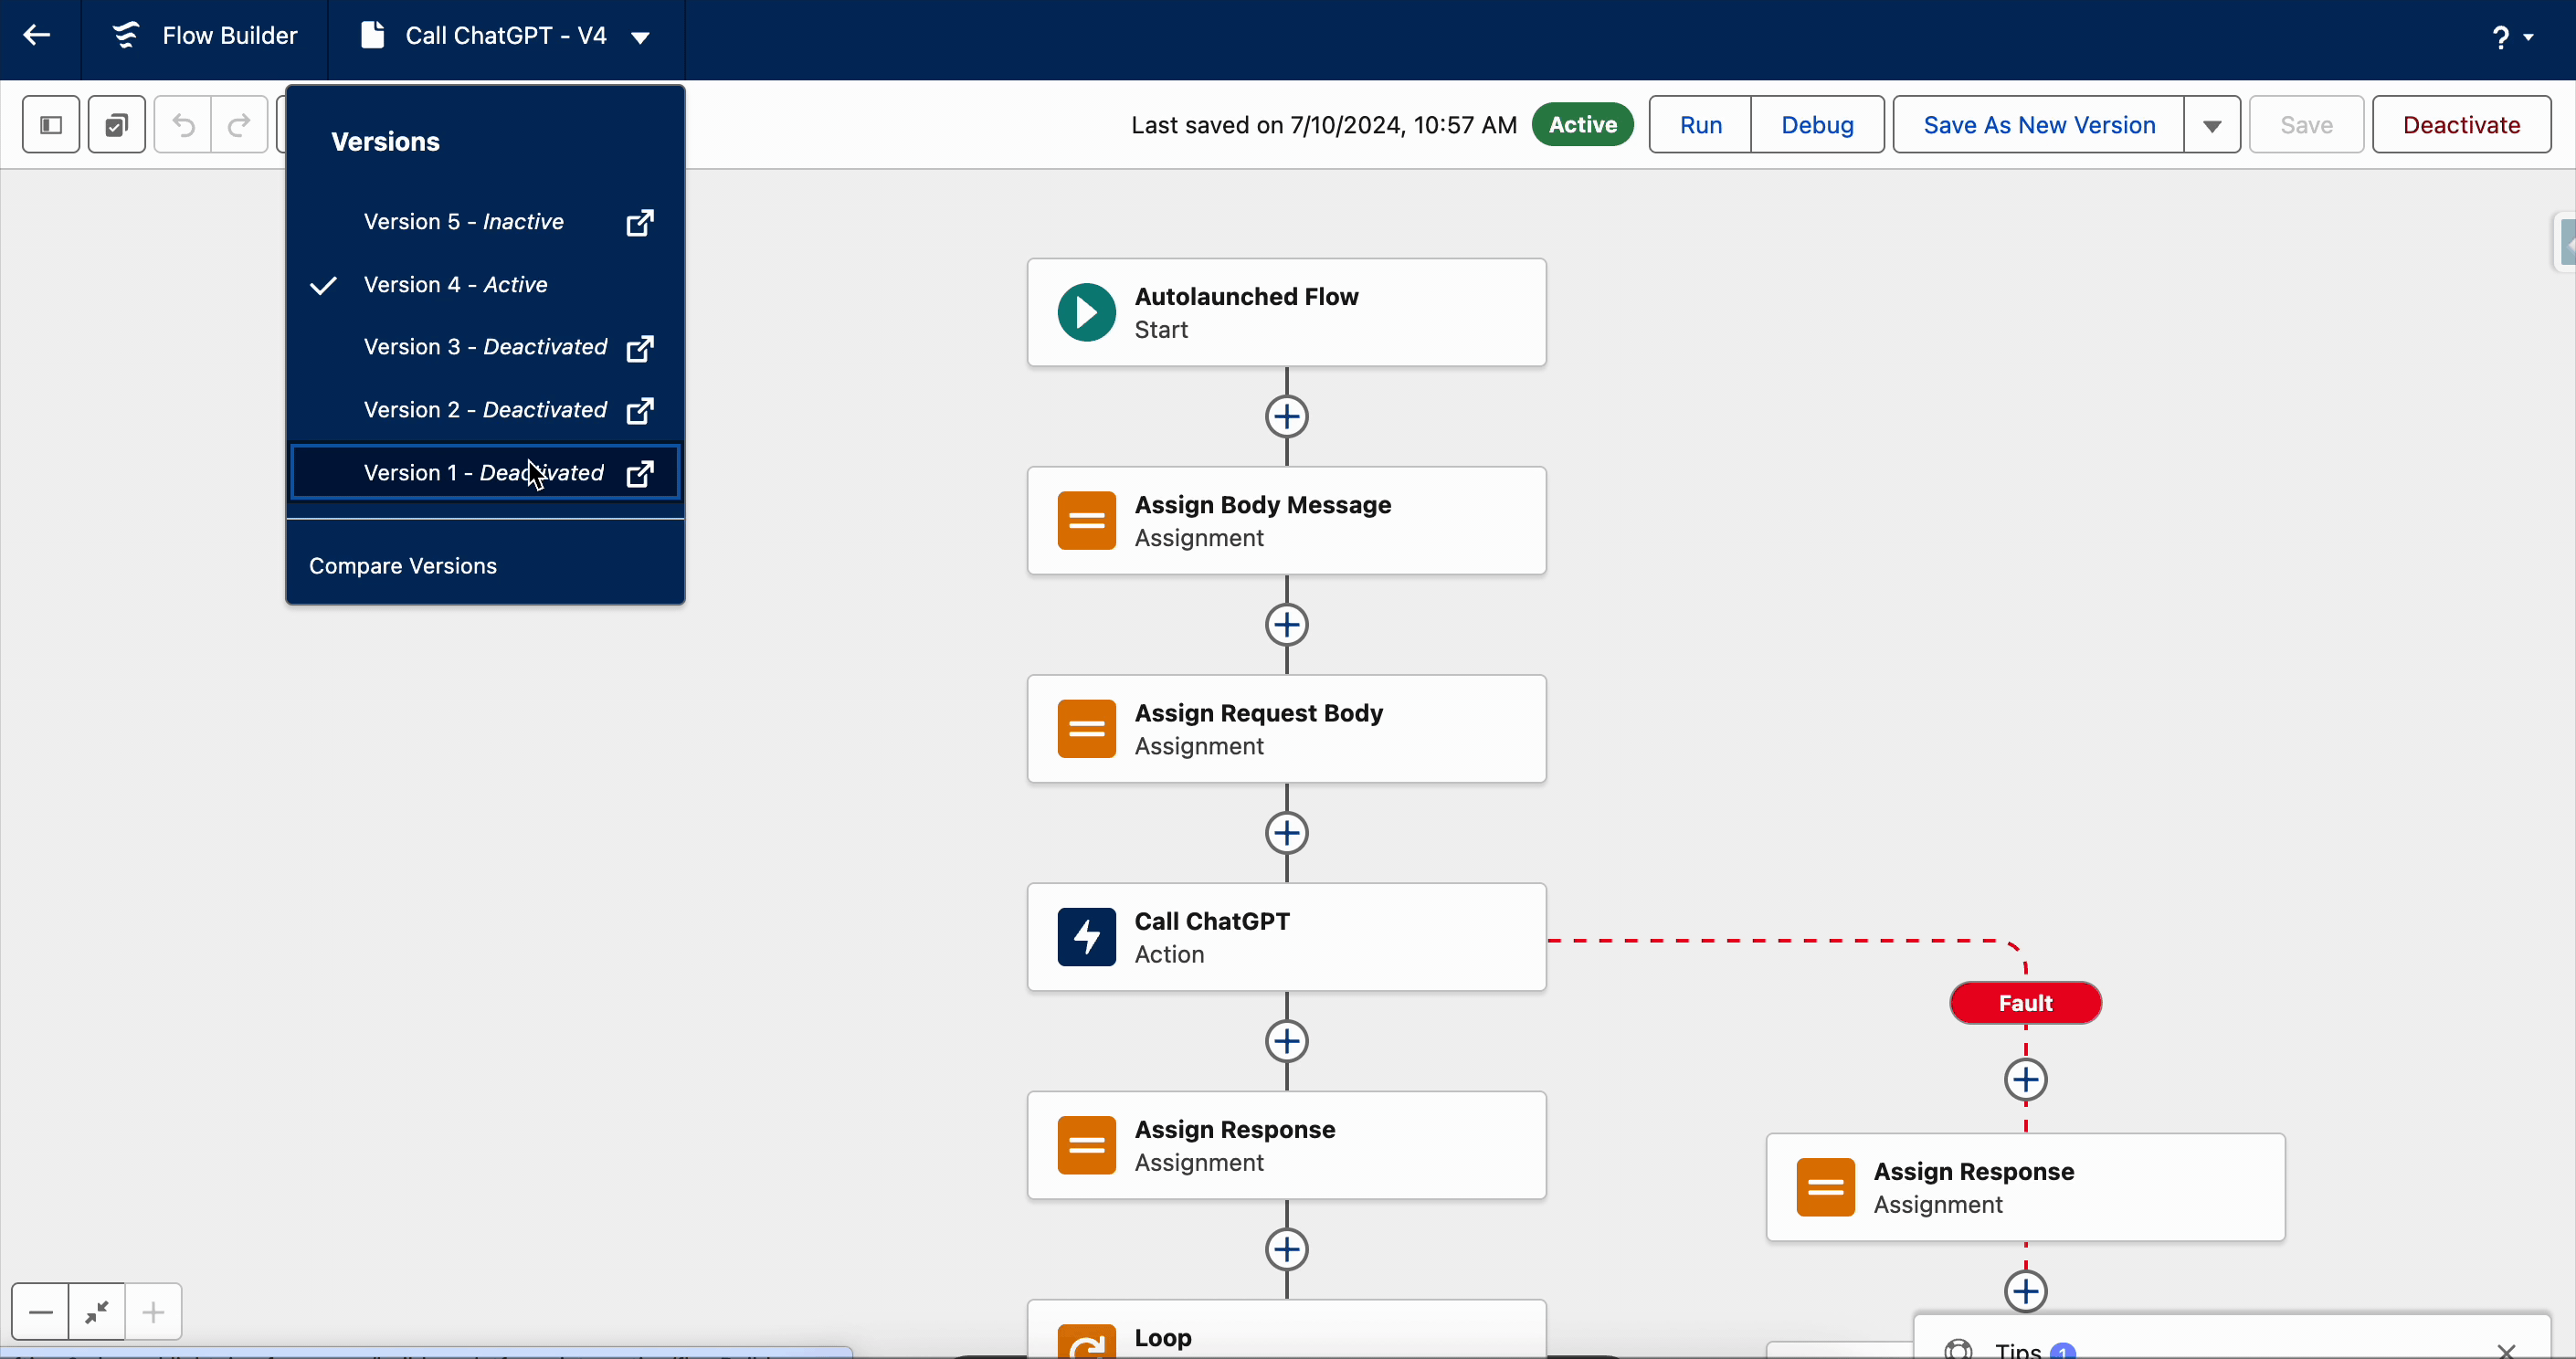
Task: Select Version 1 - Deactivated menu entry
Action: [x=484, y=472]
